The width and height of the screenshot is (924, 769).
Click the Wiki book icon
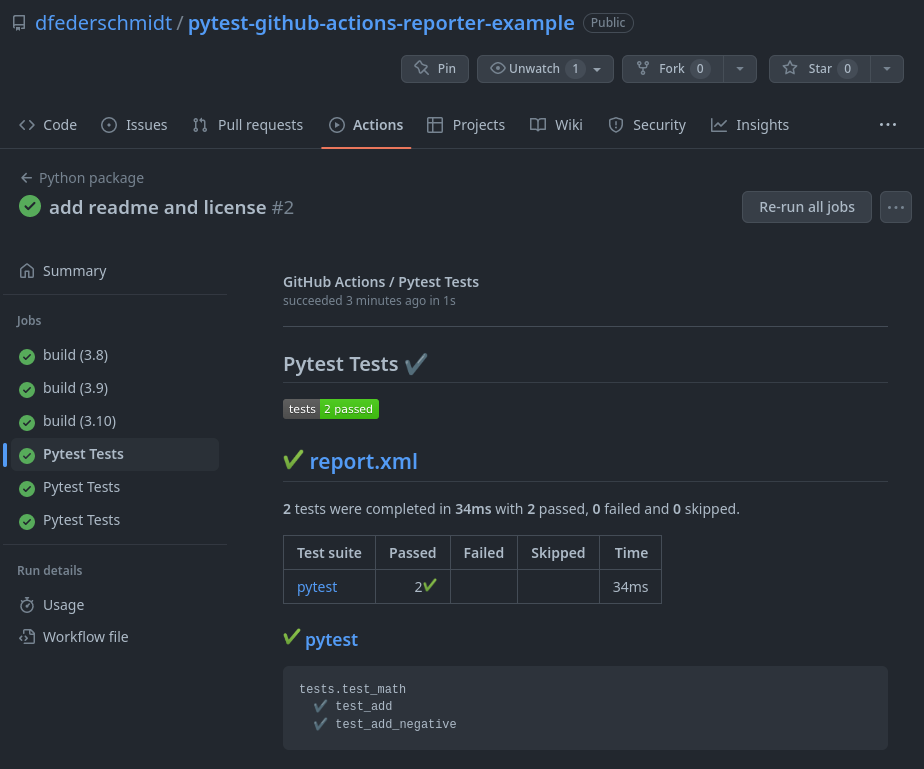[x=537, y=125]
